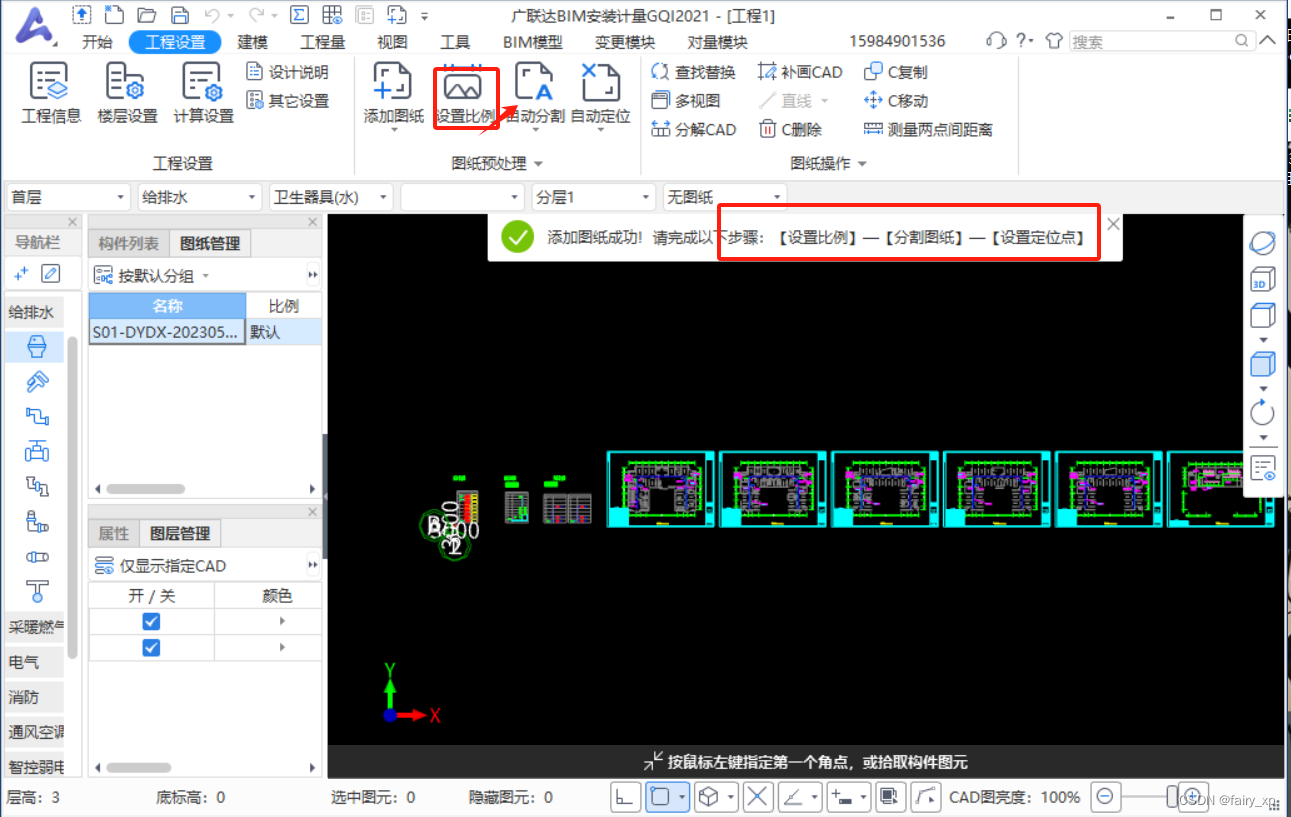Screen dimensions: 1291x817
Task: Click the 补画CAD button
Action: pyautogui.click(x=799, y=72)
